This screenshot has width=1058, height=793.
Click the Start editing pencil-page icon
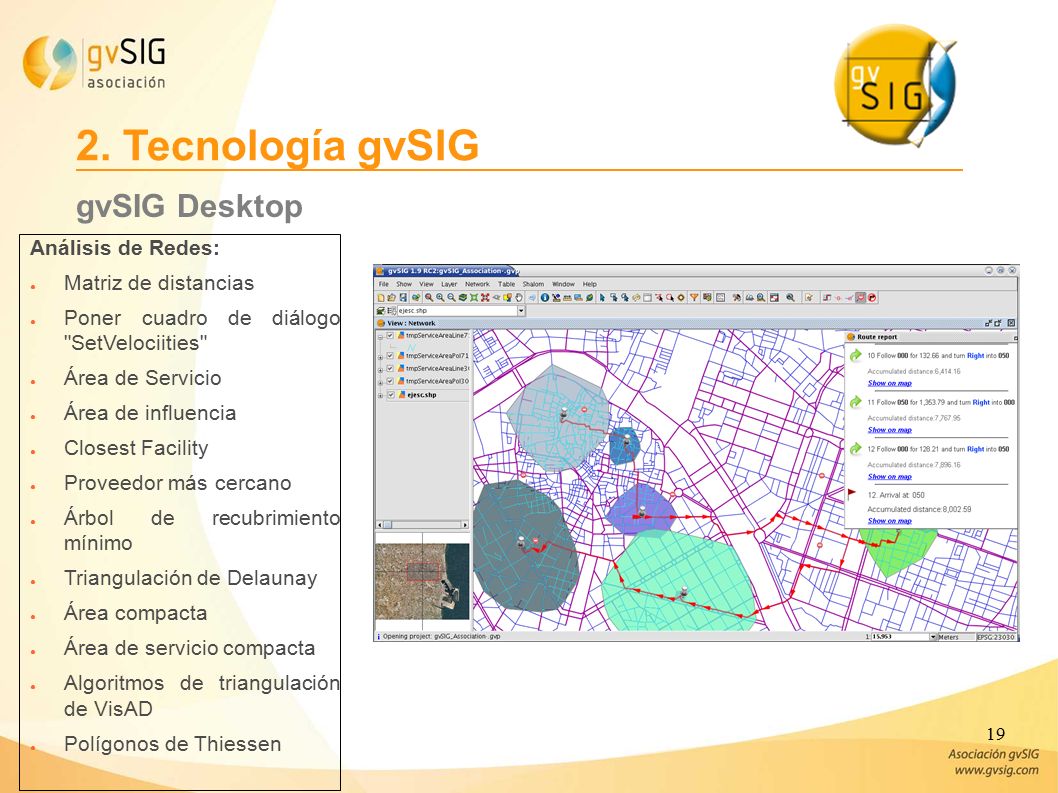pyautogui.click(x=808, y=298)
